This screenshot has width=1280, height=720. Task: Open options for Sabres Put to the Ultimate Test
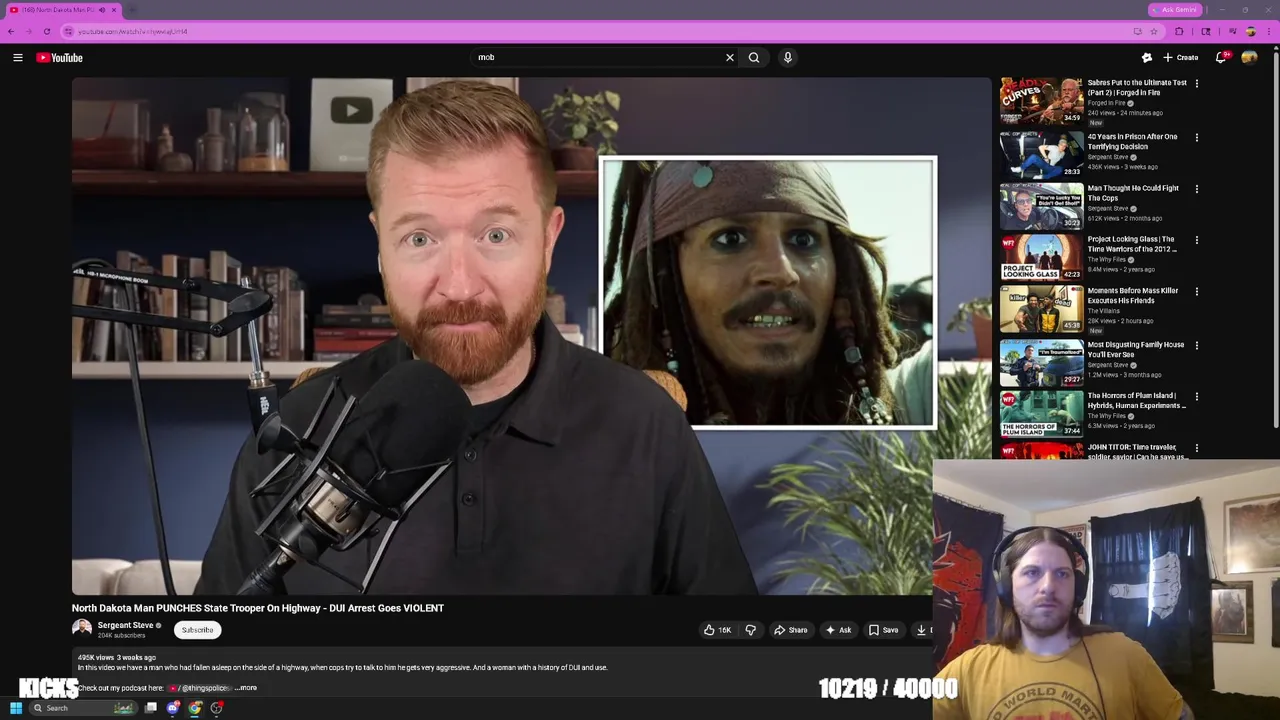point(1196,84)
